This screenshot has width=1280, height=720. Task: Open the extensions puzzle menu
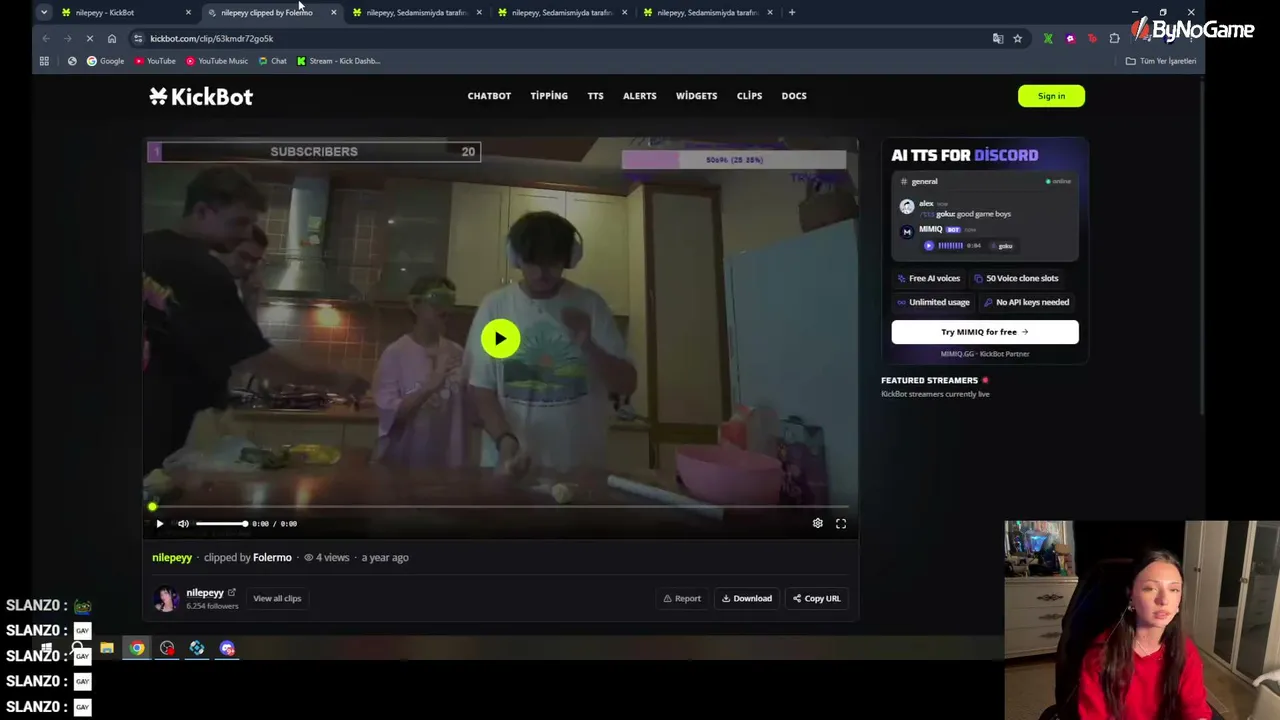click(x=1115, y=38)
